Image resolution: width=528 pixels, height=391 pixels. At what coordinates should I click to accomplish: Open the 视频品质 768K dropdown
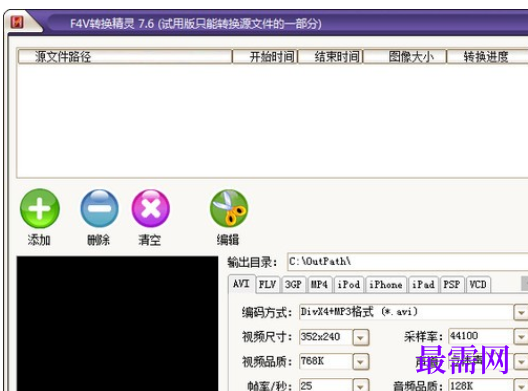coord(361,362)
